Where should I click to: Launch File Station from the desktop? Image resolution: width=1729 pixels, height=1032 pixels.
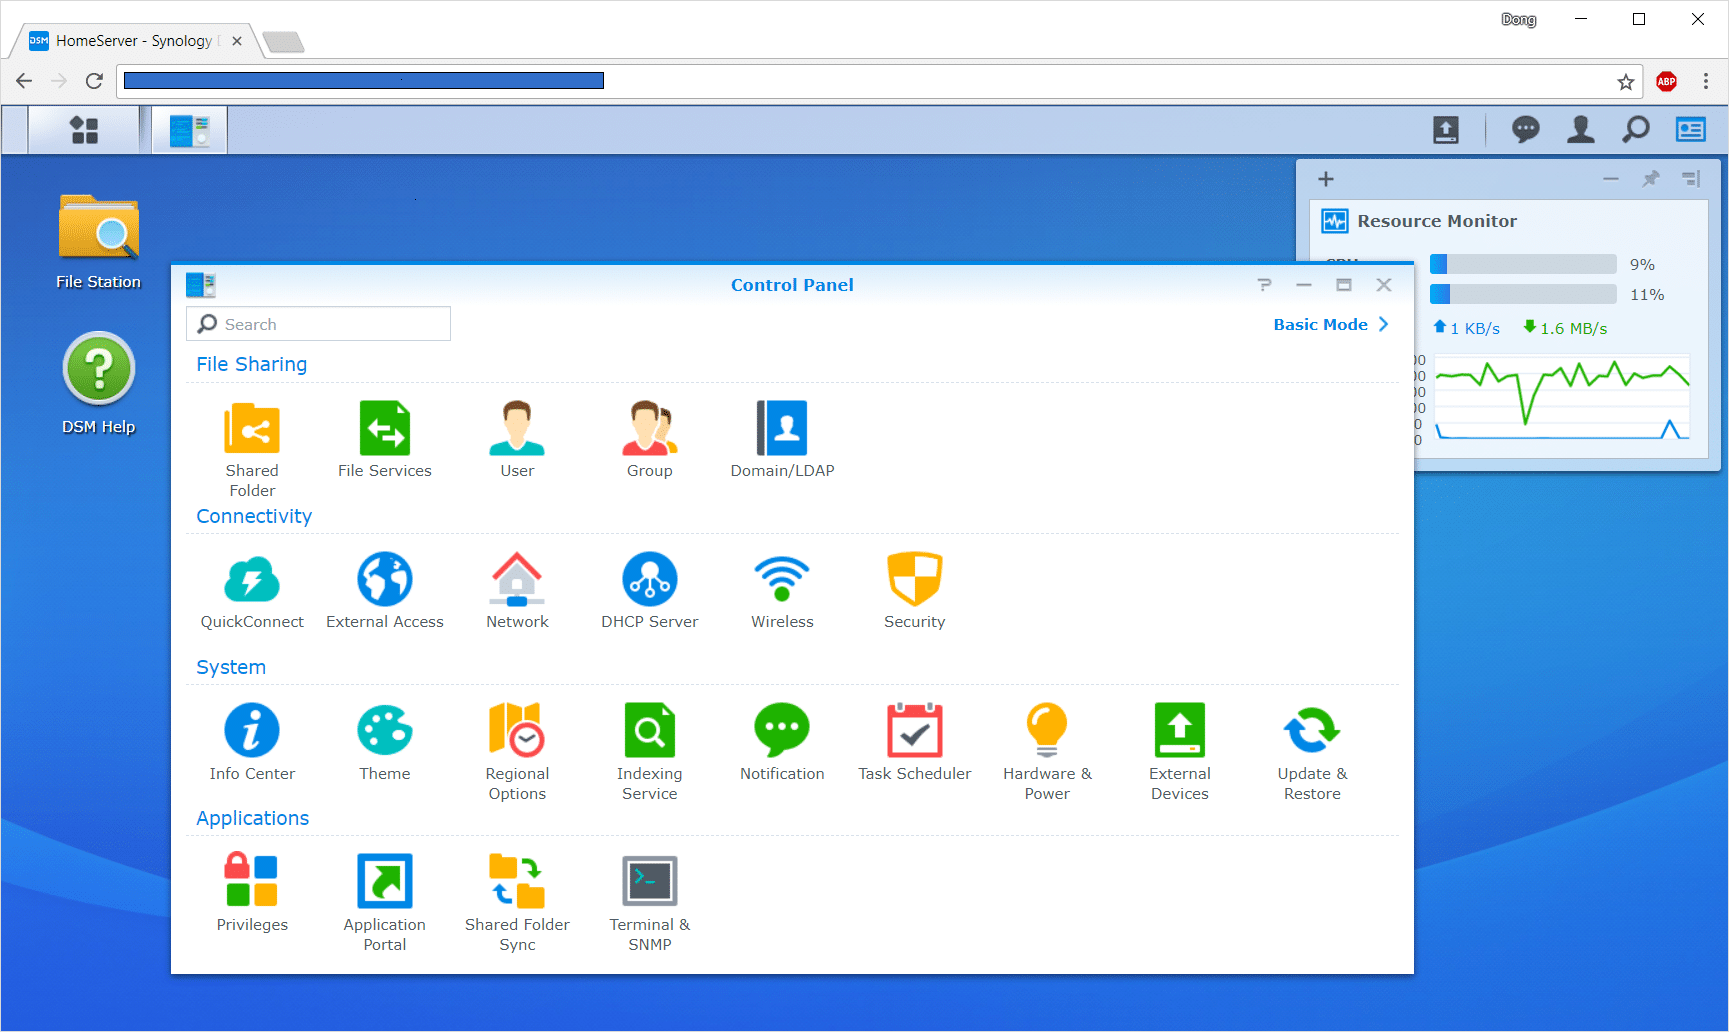pos(98,242)
